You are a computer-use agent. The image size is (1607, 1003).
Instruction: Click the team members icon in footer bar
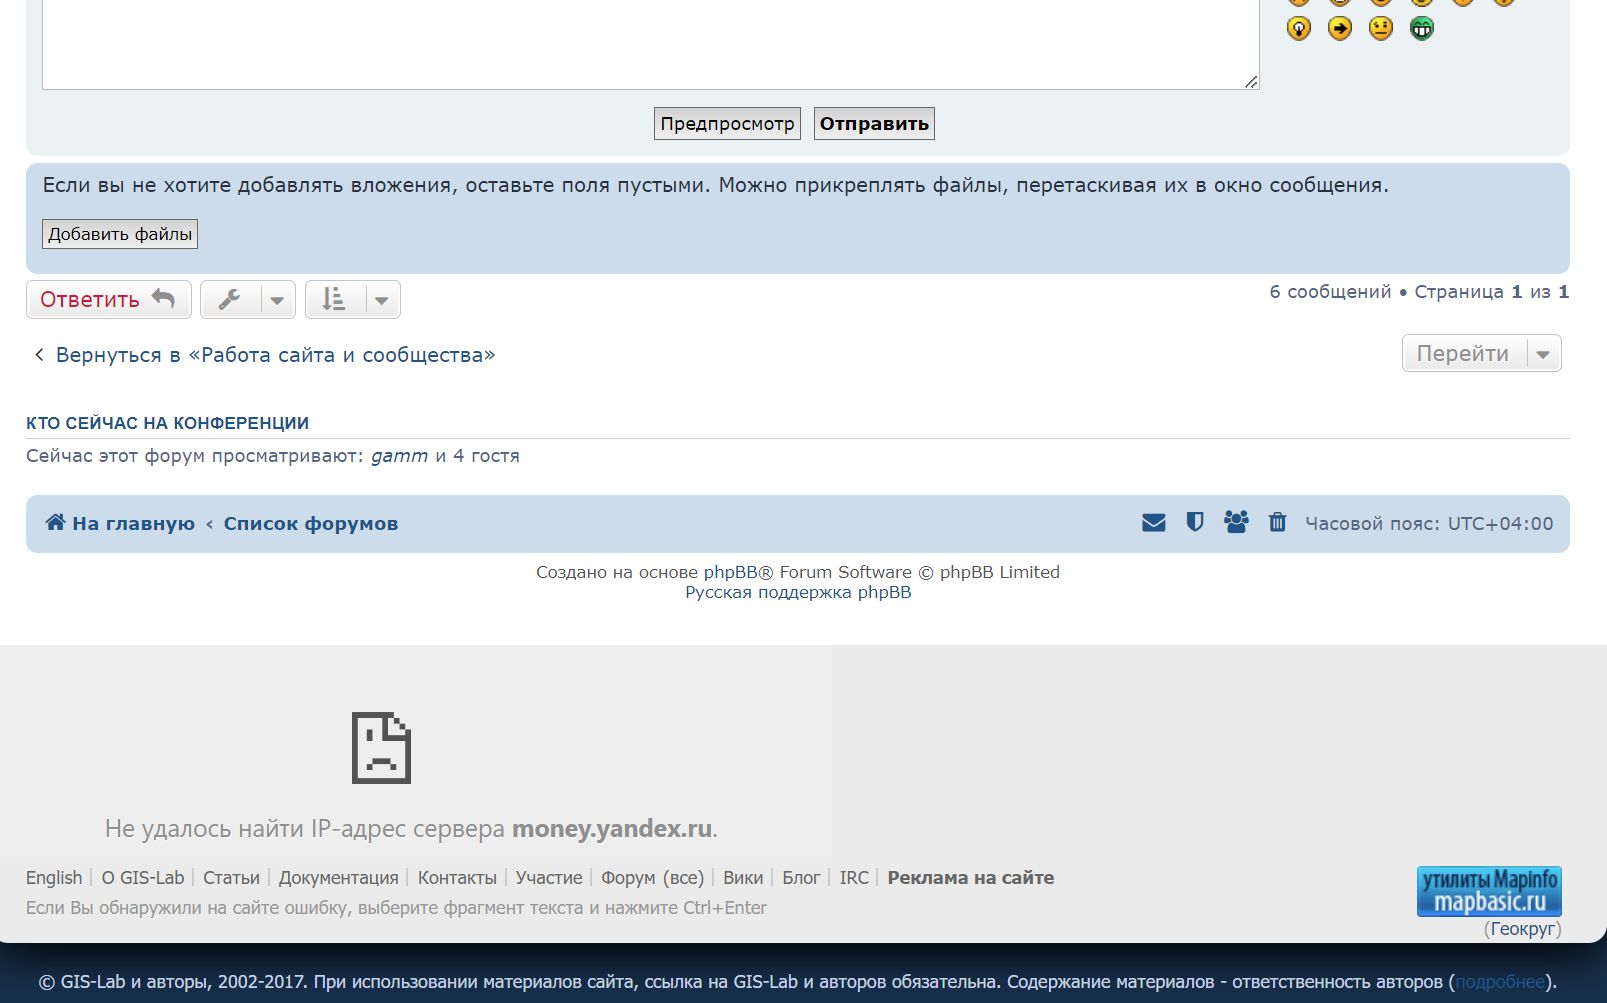point(1236,522)
